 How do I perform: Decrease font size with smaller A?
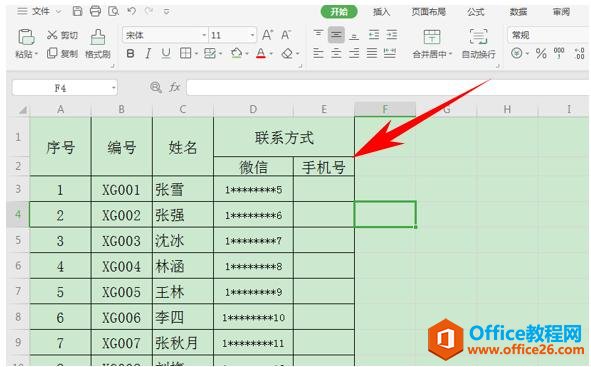(x=286, y=35)
